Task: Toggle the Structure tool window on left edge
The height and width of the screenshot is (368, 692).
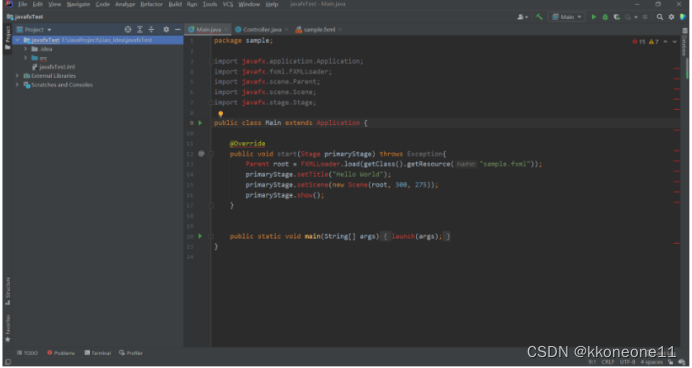Action: (8, 291)
